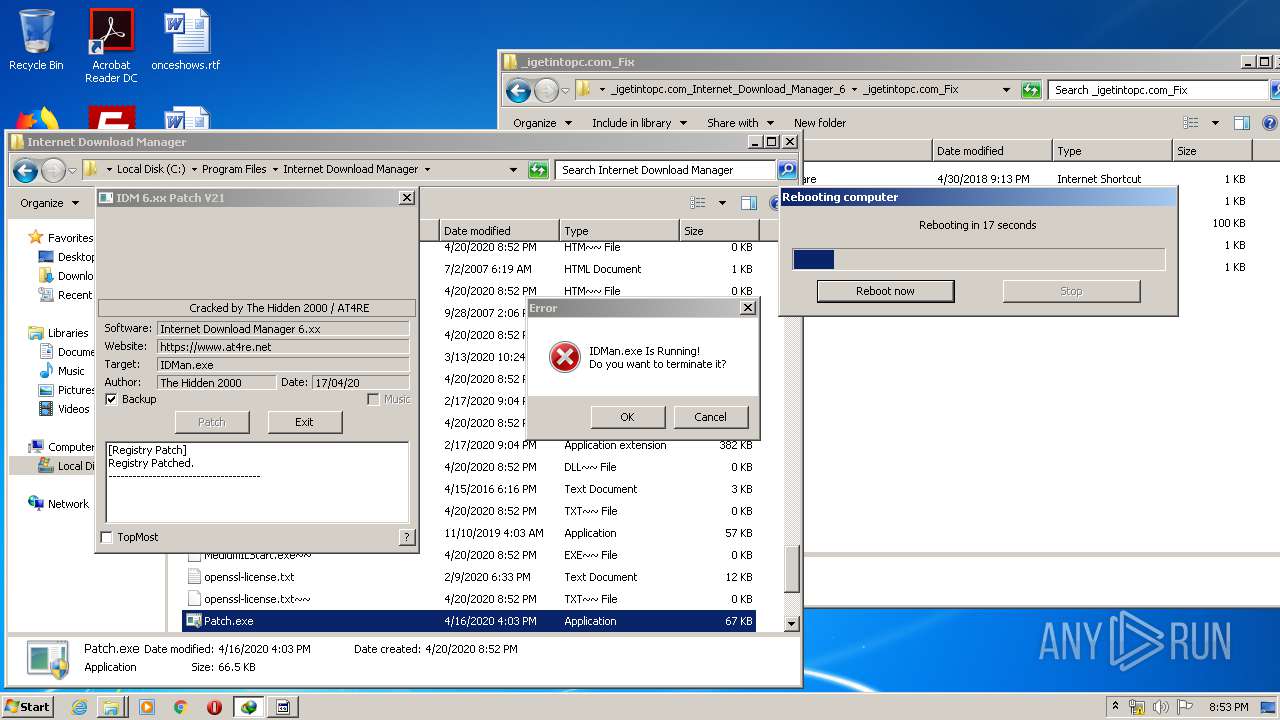1280x720 pixels.
Task: Click the search magnifier in Internet Download Manager window
Action: click(x=787, y=170)
